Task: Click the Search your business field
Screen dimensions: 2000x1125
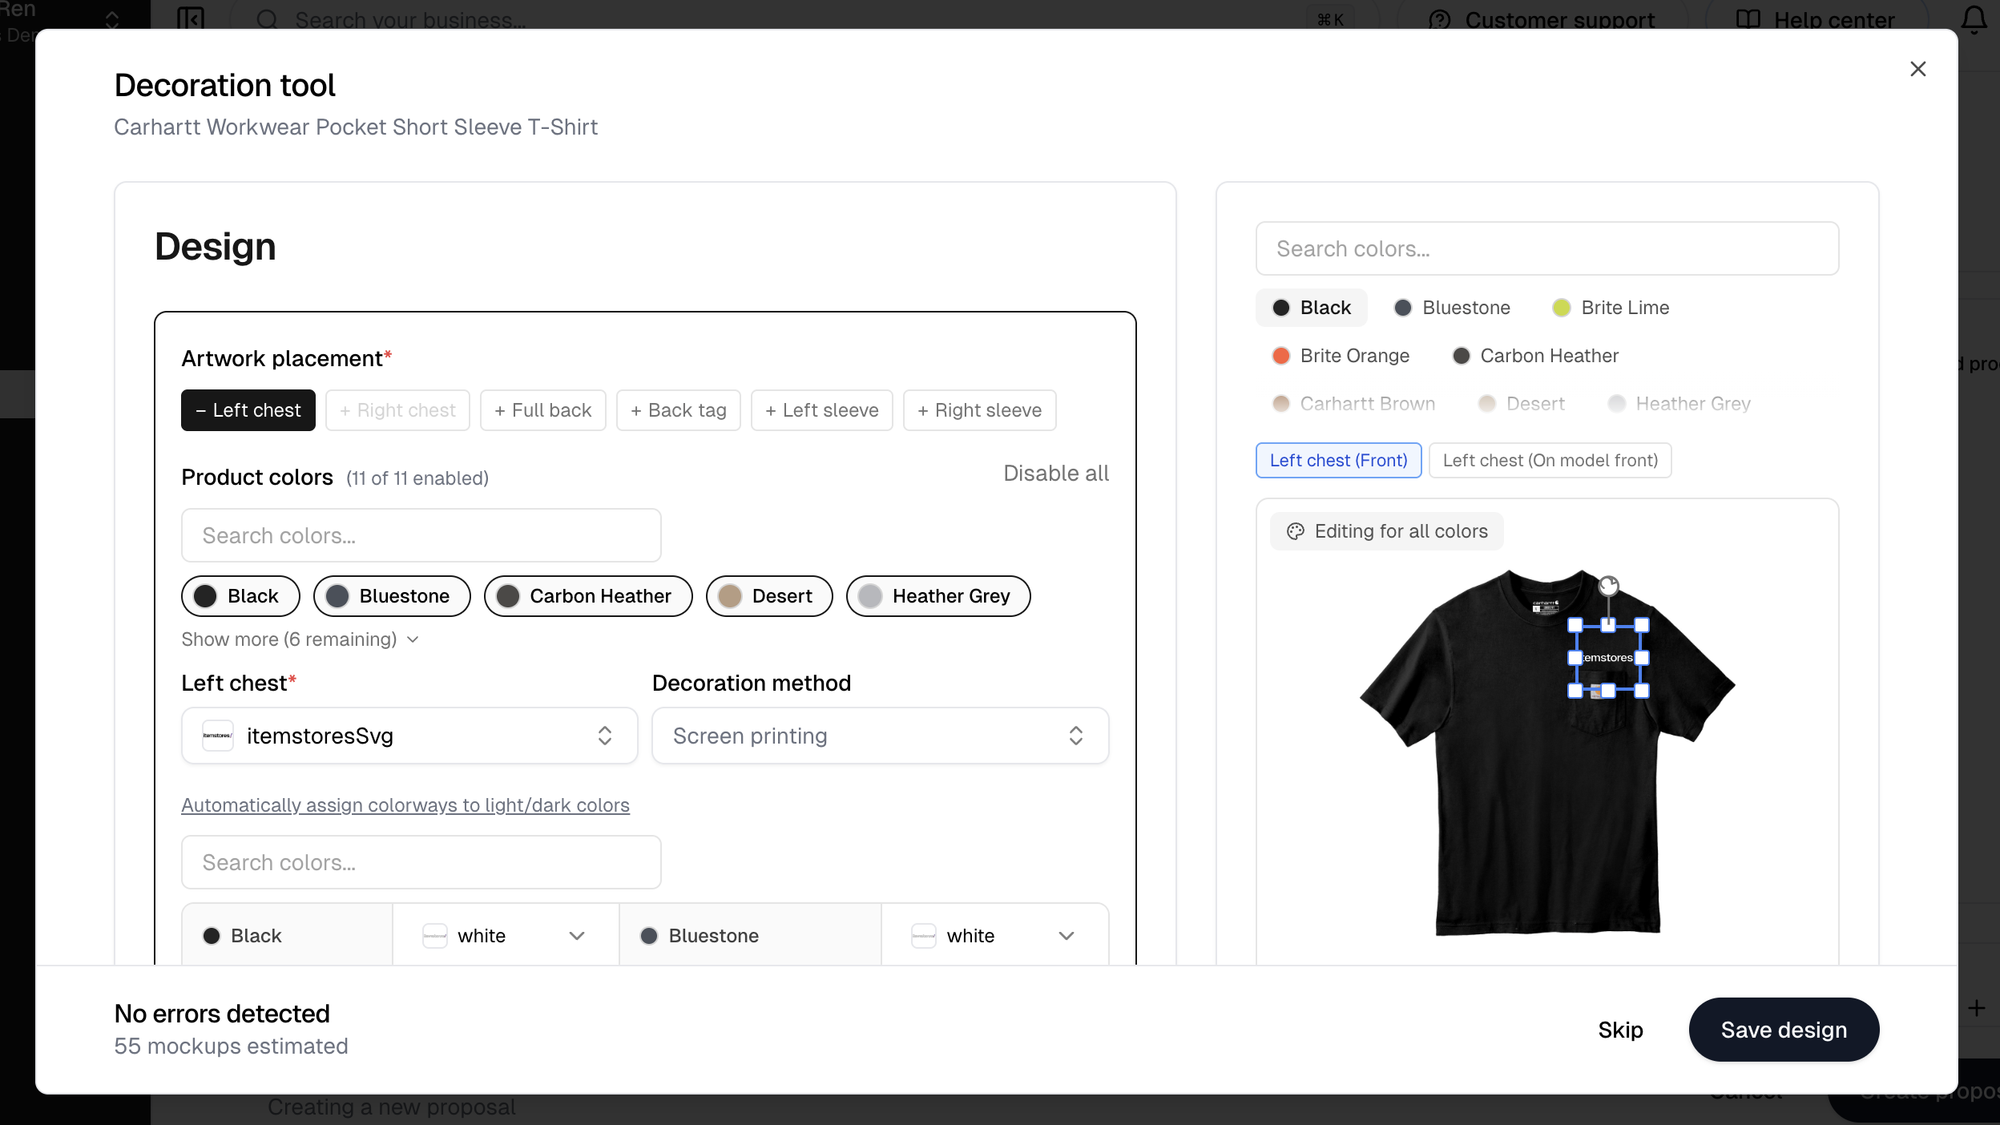Action: (805, 20)
